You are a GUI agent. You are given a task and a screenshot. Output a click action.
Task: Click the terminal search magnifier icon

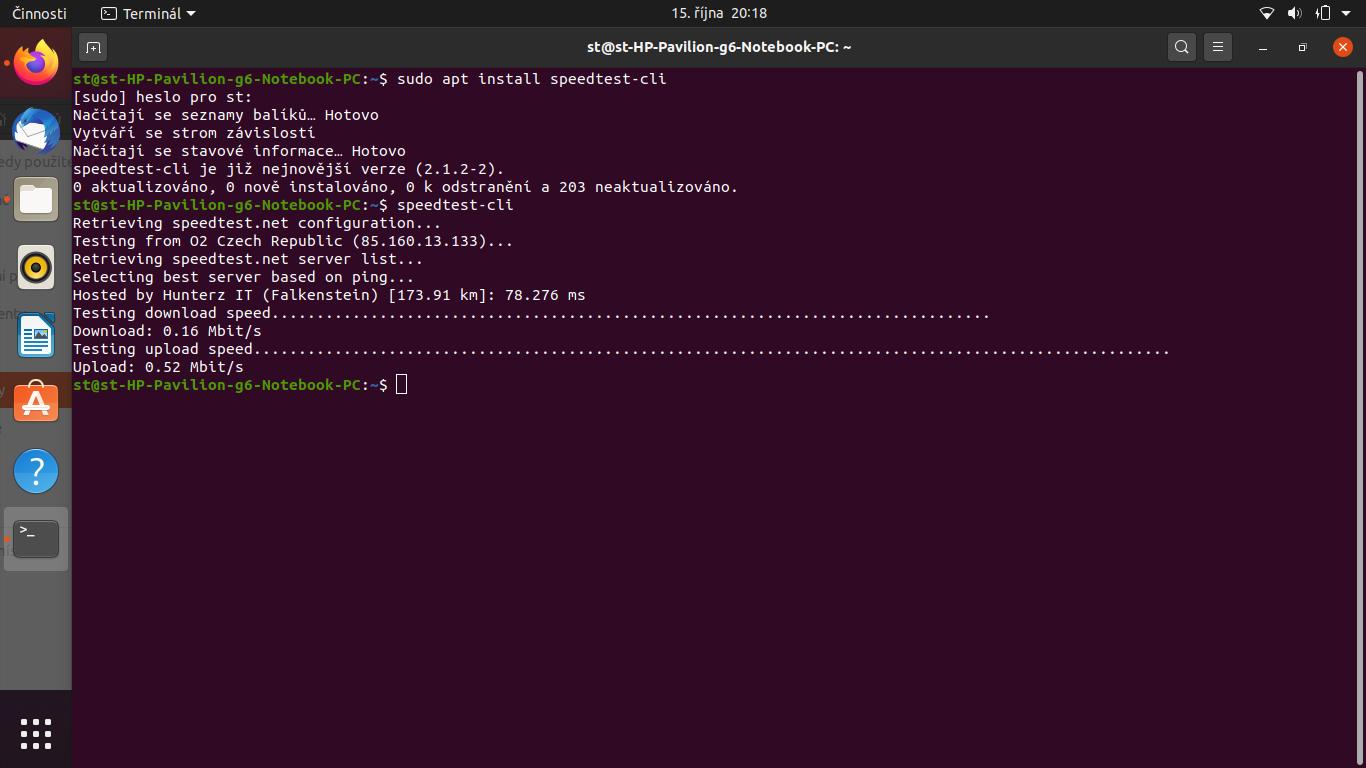tap(1181, 47)
